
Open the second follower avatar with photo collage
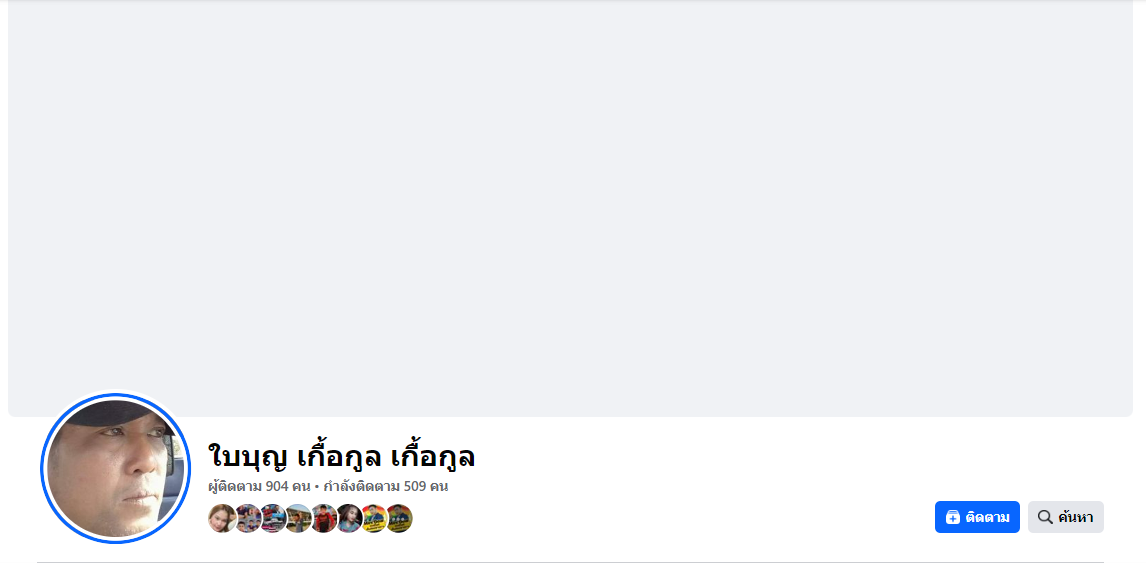pos(248,519)
